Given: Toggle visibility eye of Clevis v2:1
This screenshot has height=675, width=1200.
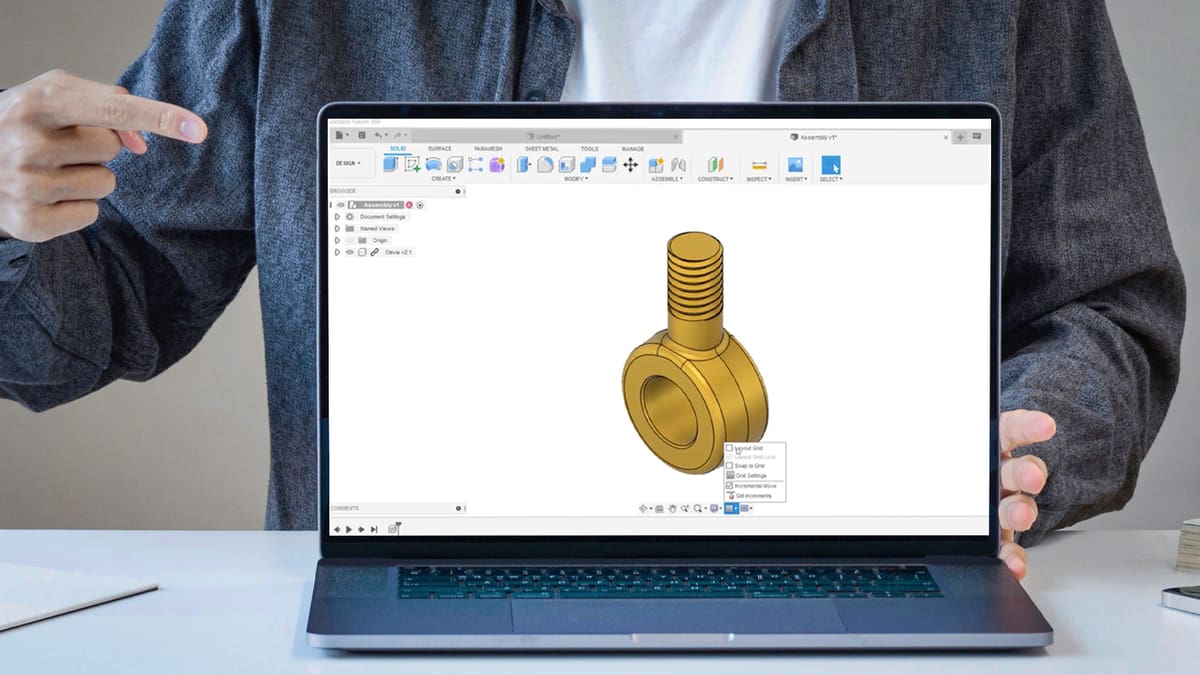Looking at the screenshot, I should coord(350,252).
